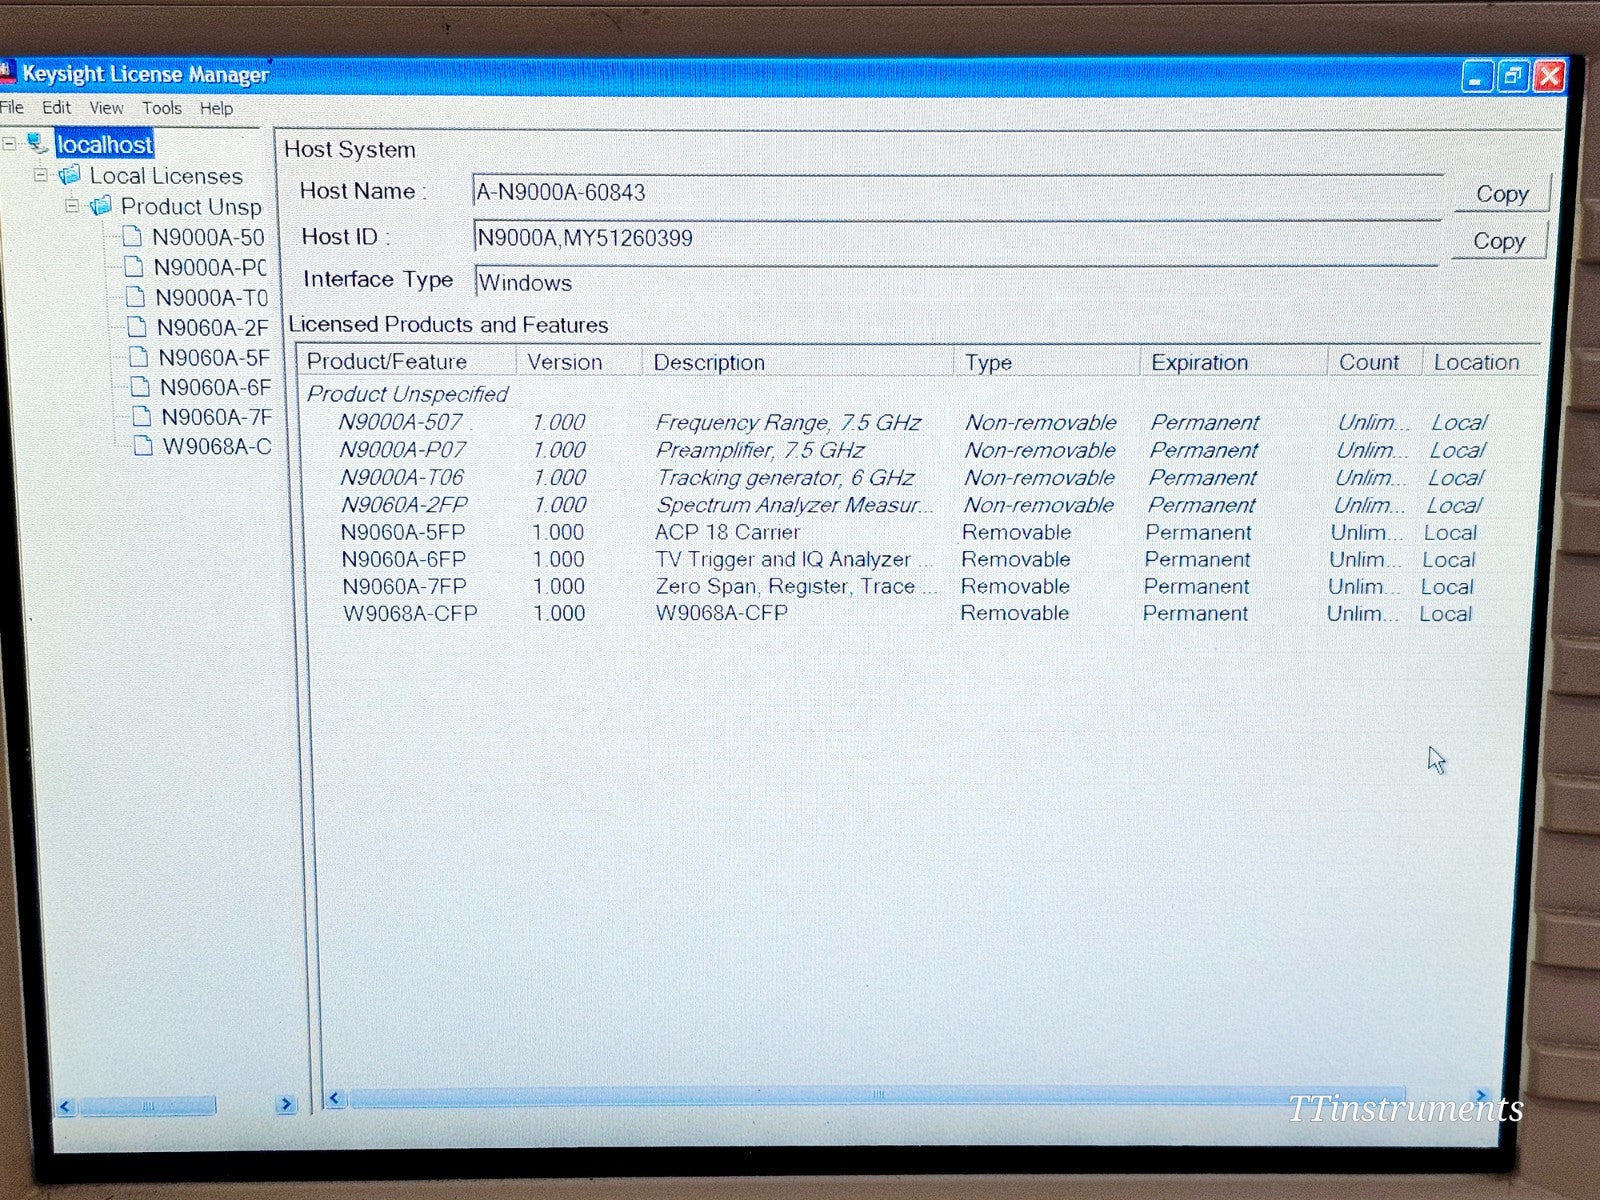Collapse the localhost tree node
This screenshot has width=1600, height=1200.
(10, 144)
